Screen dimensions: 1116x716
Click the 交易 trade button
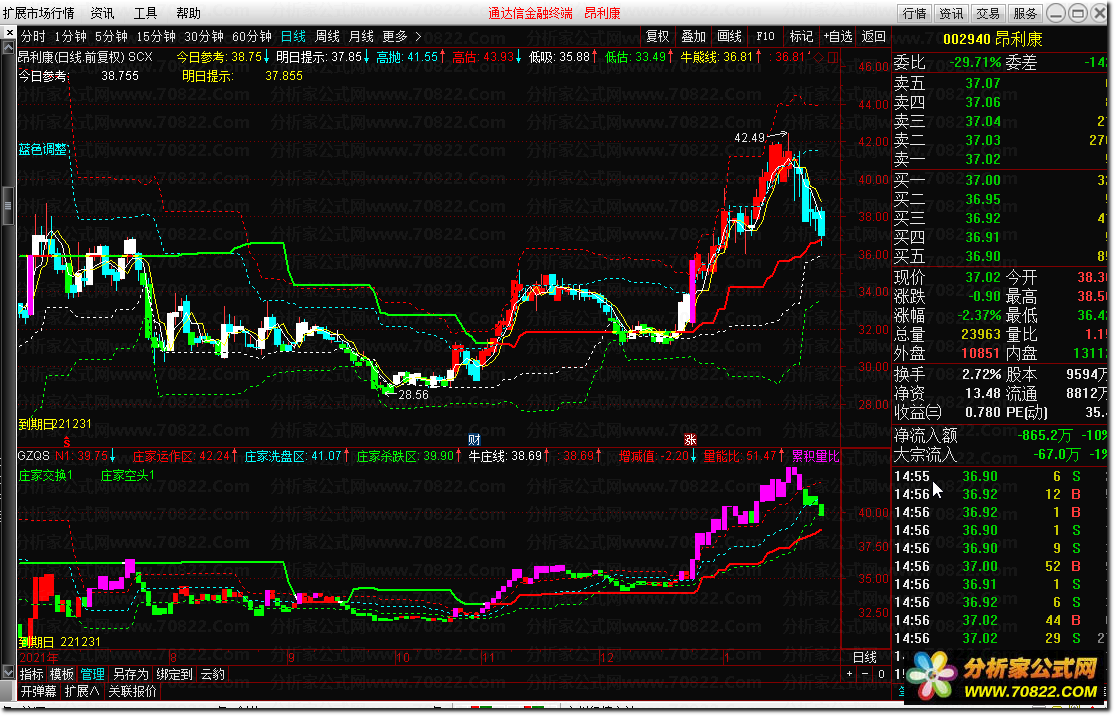tap(988, 14)
